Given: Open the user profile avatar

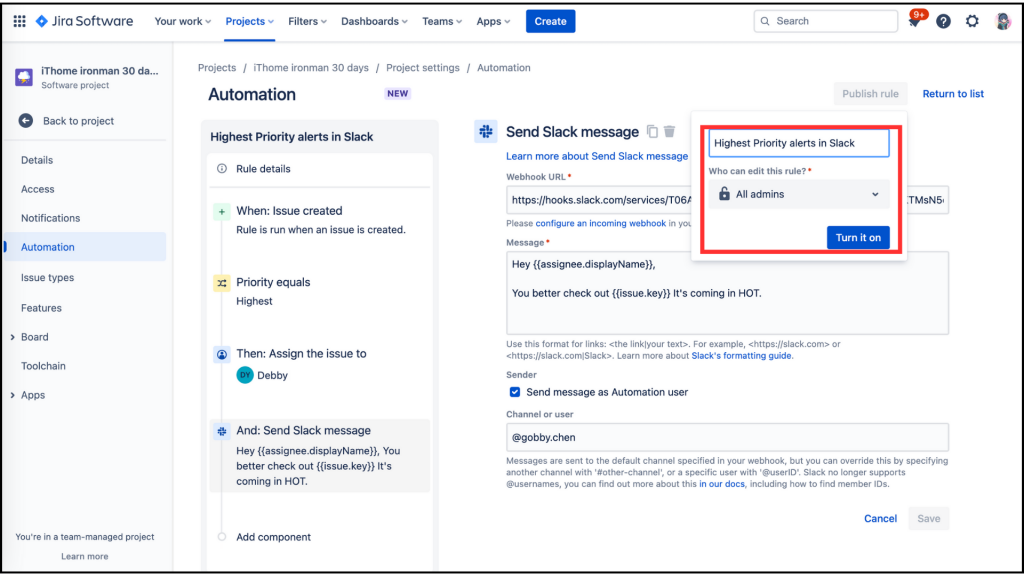Looking at the screenshot, I should pyautogui.click(x=1002, y=22).
